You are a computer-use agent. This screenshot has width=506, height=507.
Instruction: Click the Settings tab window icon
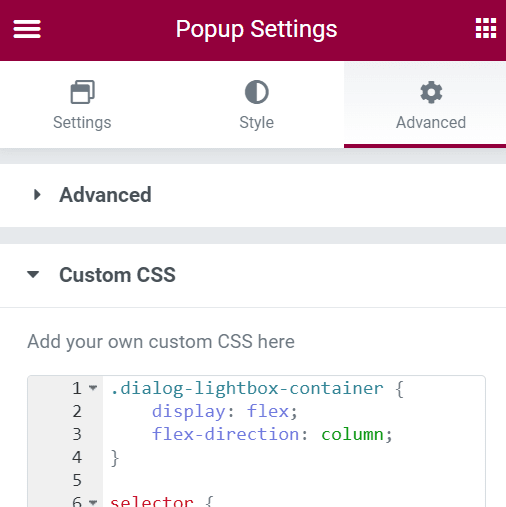[83, 92]
